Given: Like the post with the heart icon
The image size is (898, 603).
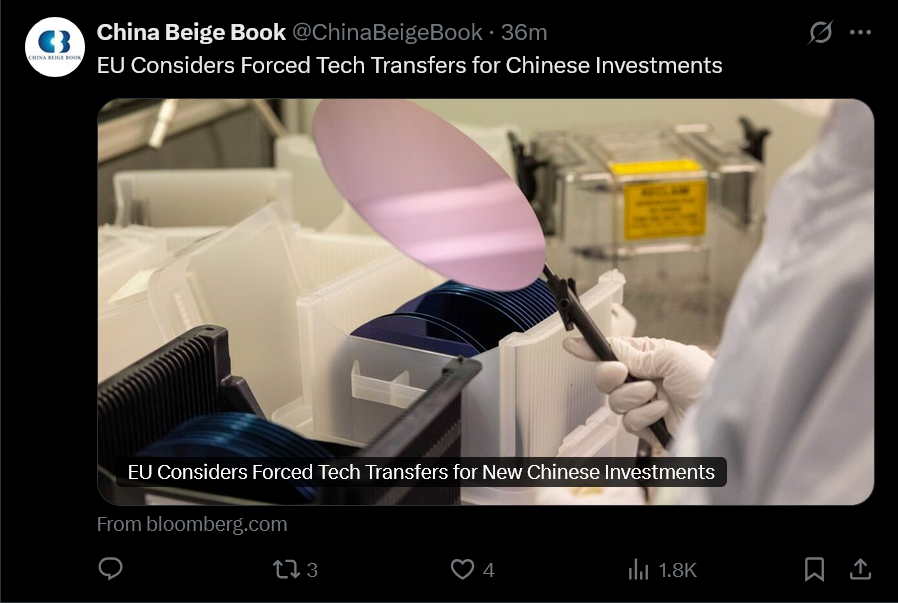Looking at the screenshot, I should tap(462, 569).
